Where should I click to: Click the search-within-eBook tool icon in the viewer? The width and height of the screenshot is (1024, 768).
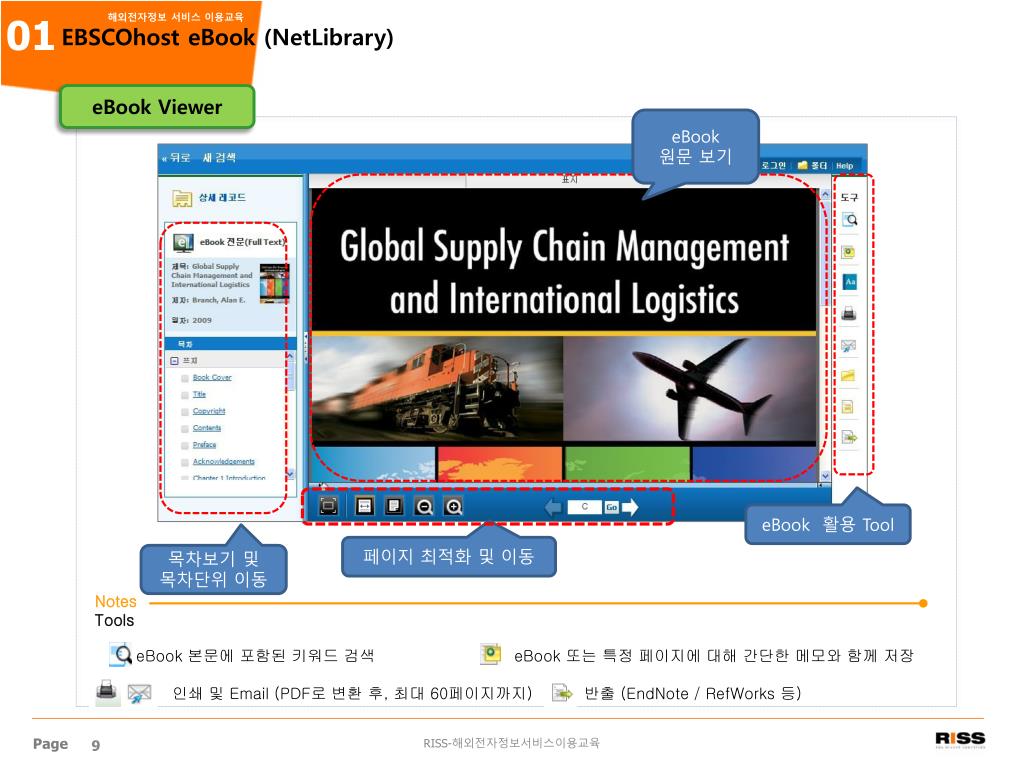(x=849, y=220)
